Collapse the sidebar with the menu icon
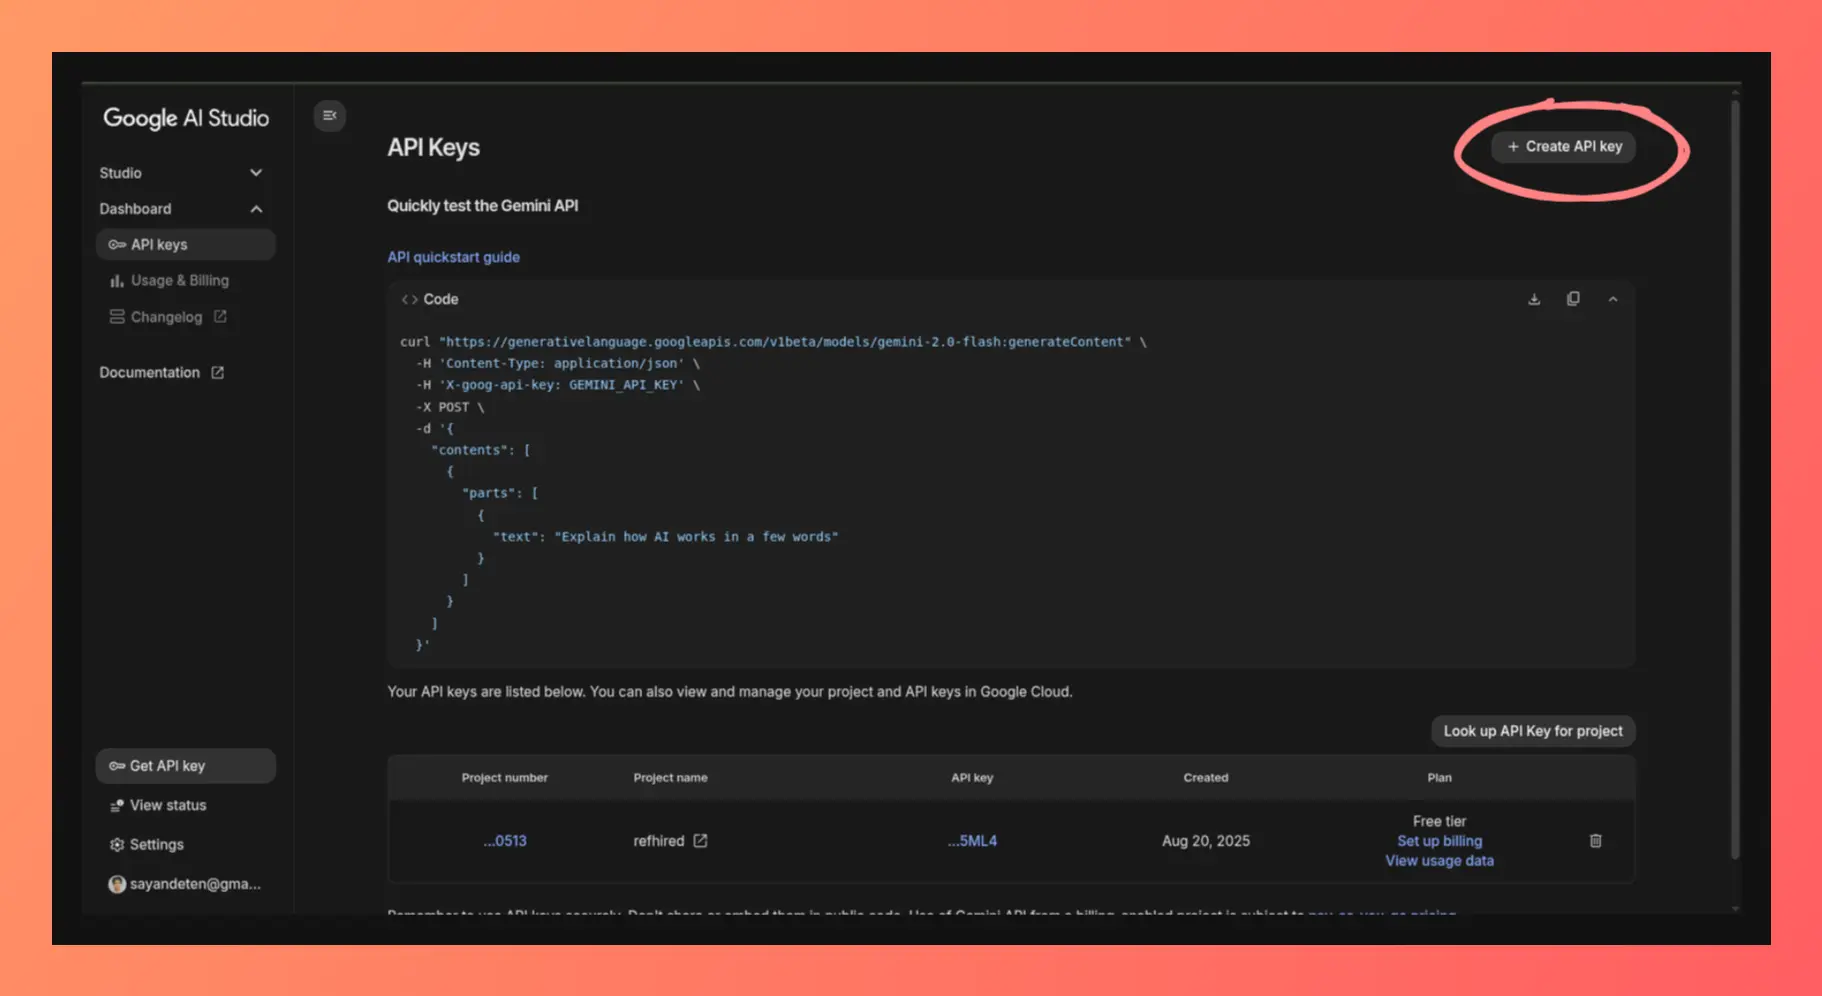 [329, 116]
